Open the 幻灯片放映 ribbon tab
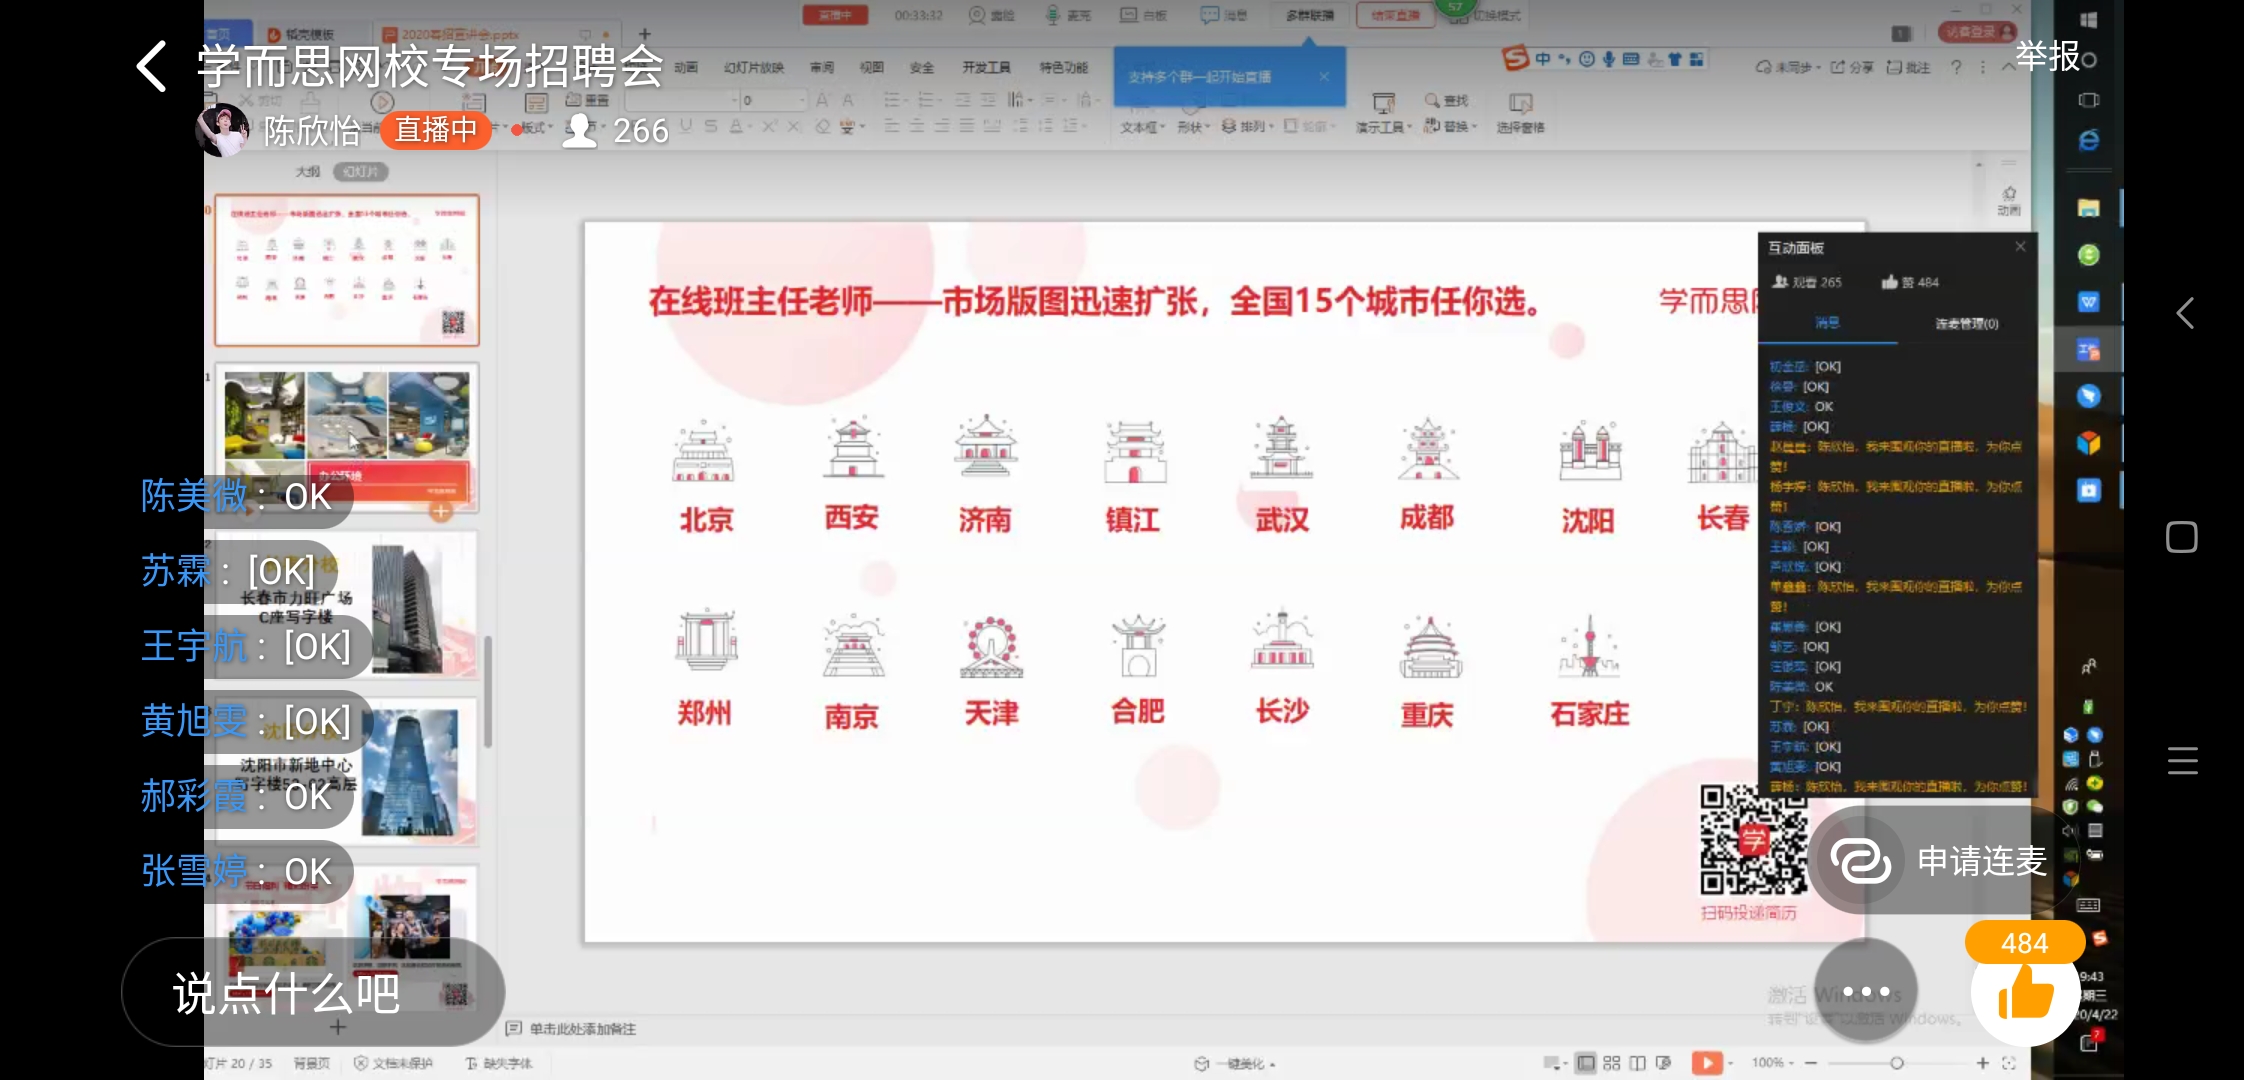This screenshot has width=2244, height=1080. click(754, 68)
